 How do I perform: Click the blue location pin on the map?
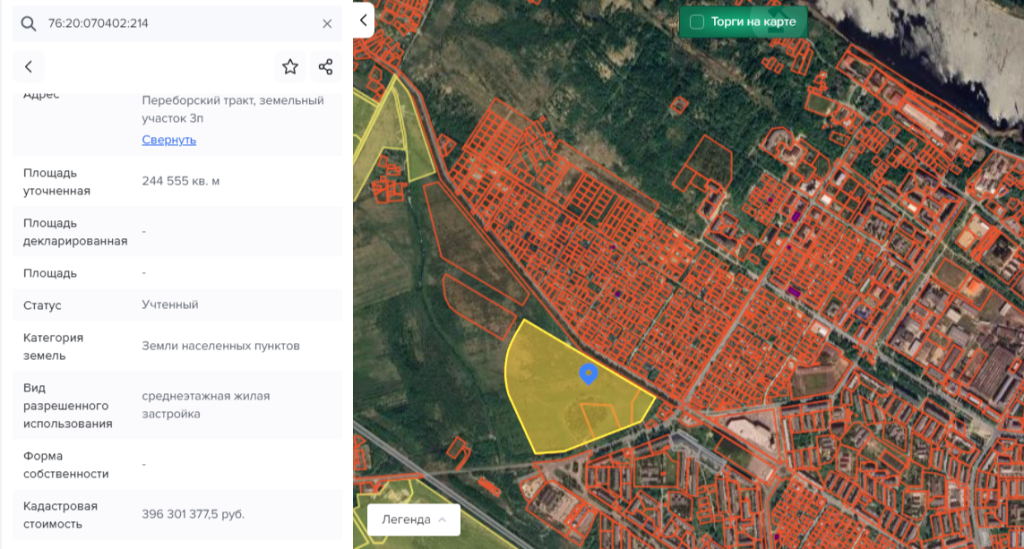(589, 373)
